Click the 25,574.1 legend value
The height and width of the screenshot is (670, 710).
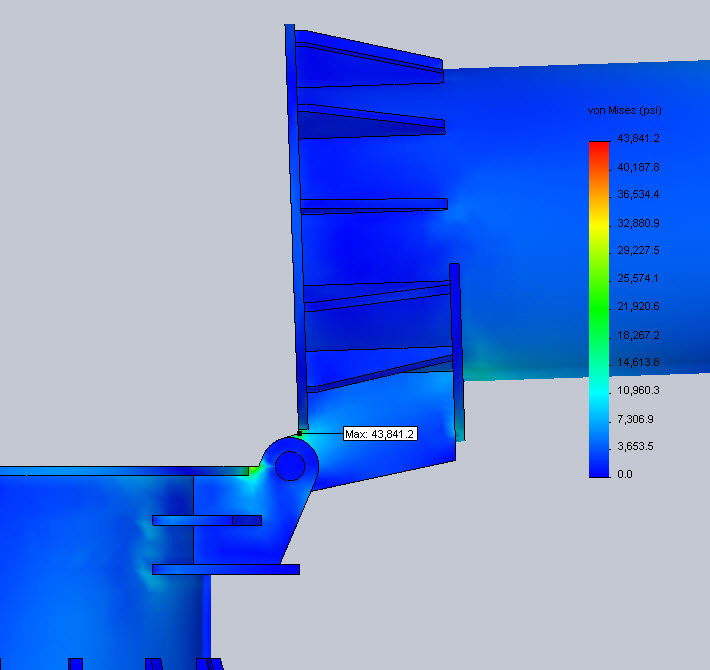pos(638,278)
